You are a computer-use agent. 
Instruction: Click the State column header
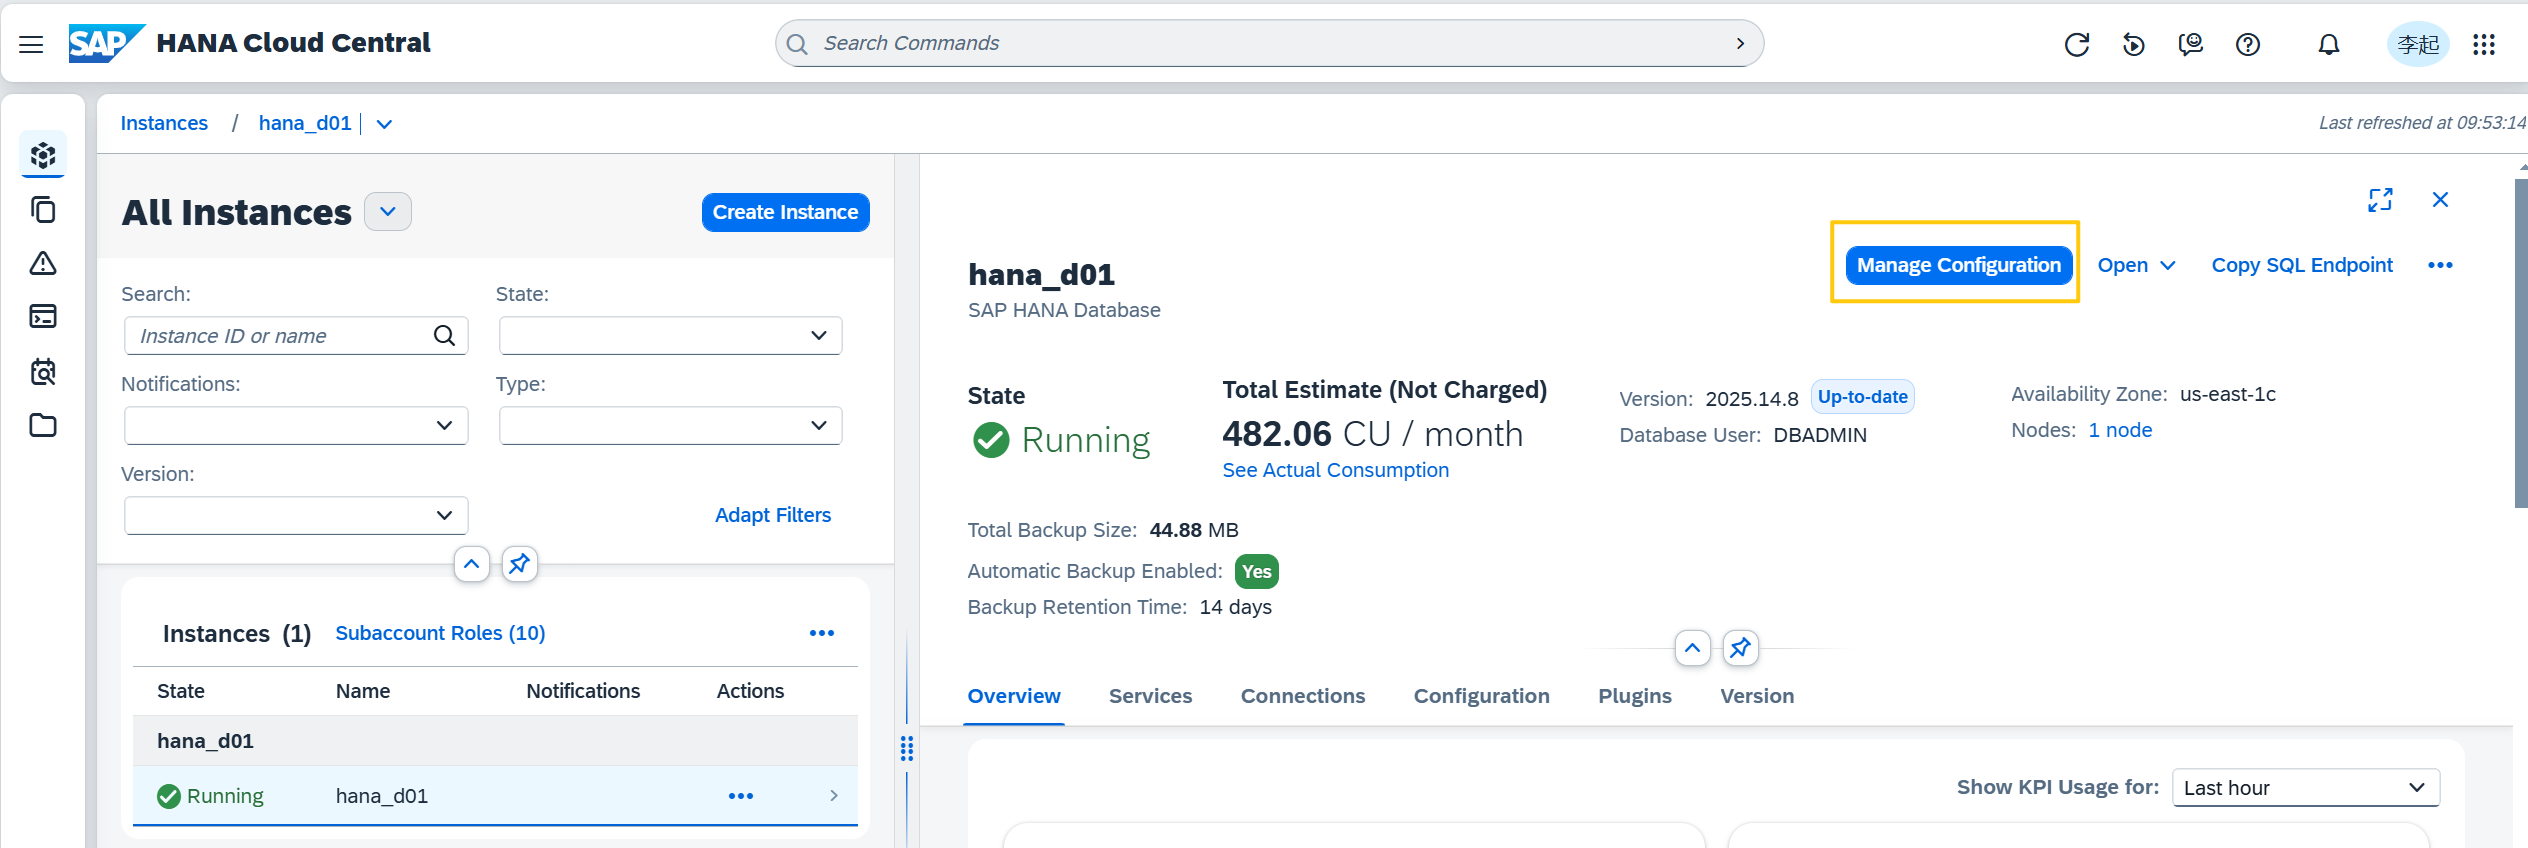click(181, 691)
